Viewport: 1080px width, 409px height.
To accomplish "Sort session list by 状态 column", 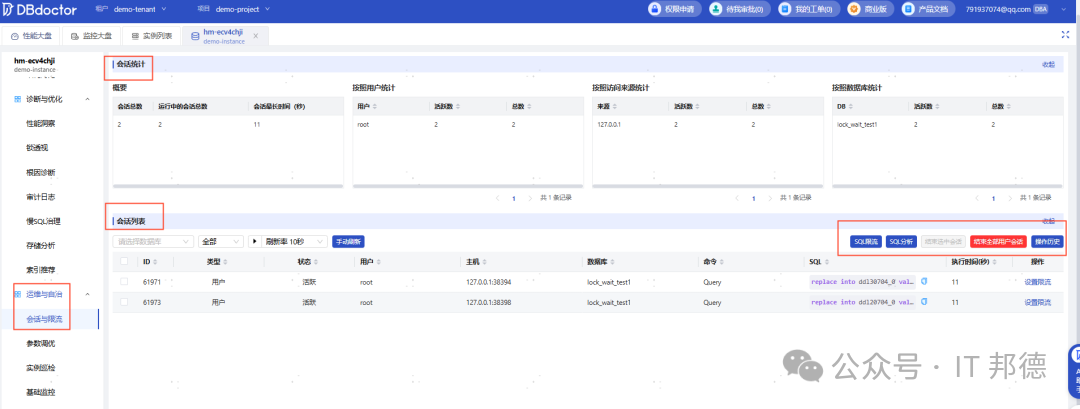I will (x=315, y=262).
